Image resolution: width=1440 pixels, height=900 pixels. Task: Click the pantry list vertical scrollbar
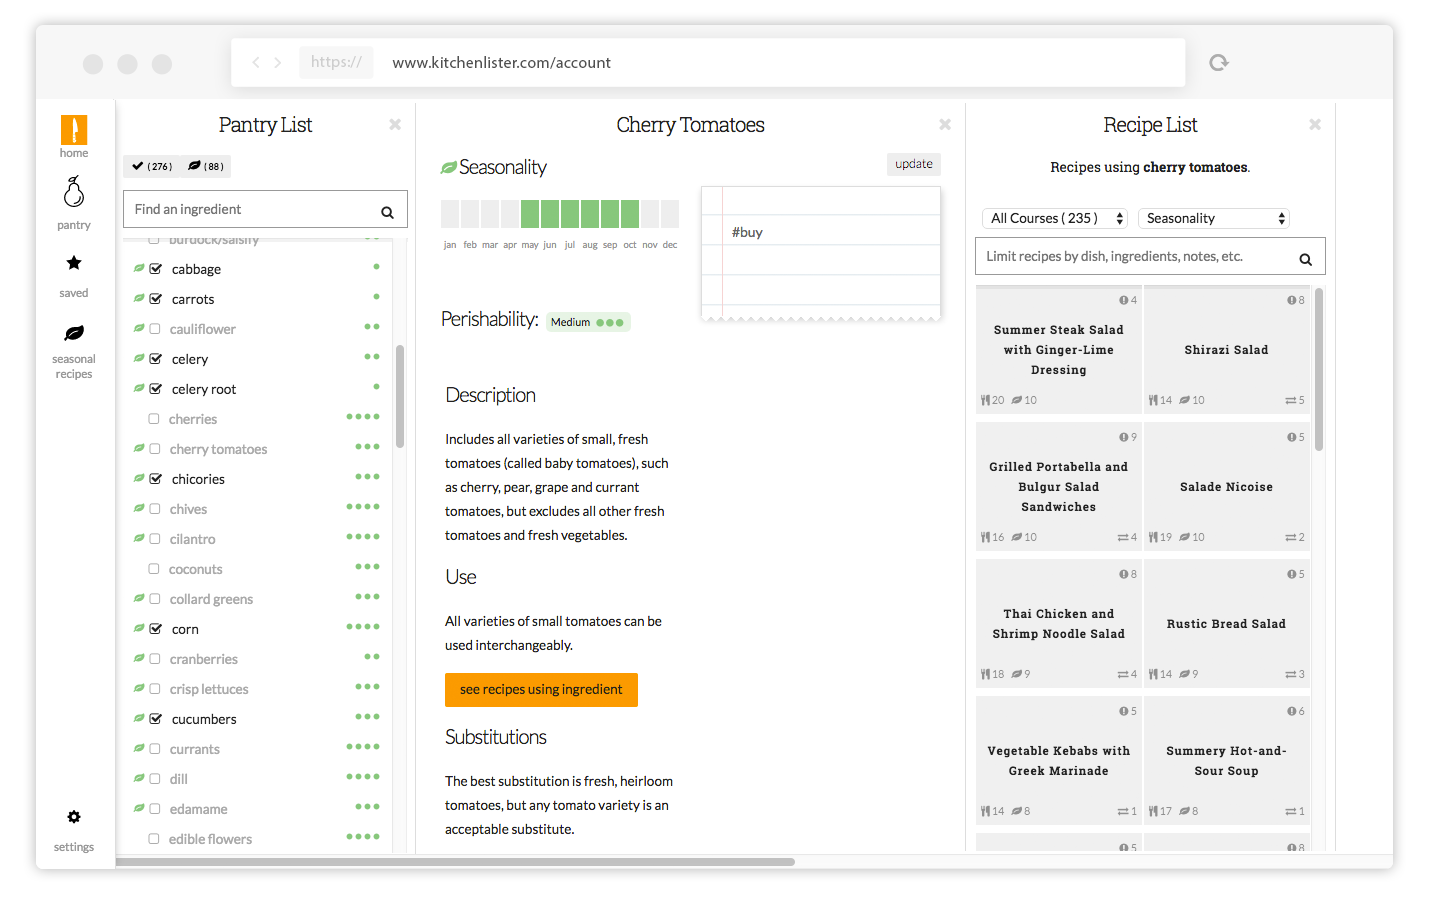(400, 397)
